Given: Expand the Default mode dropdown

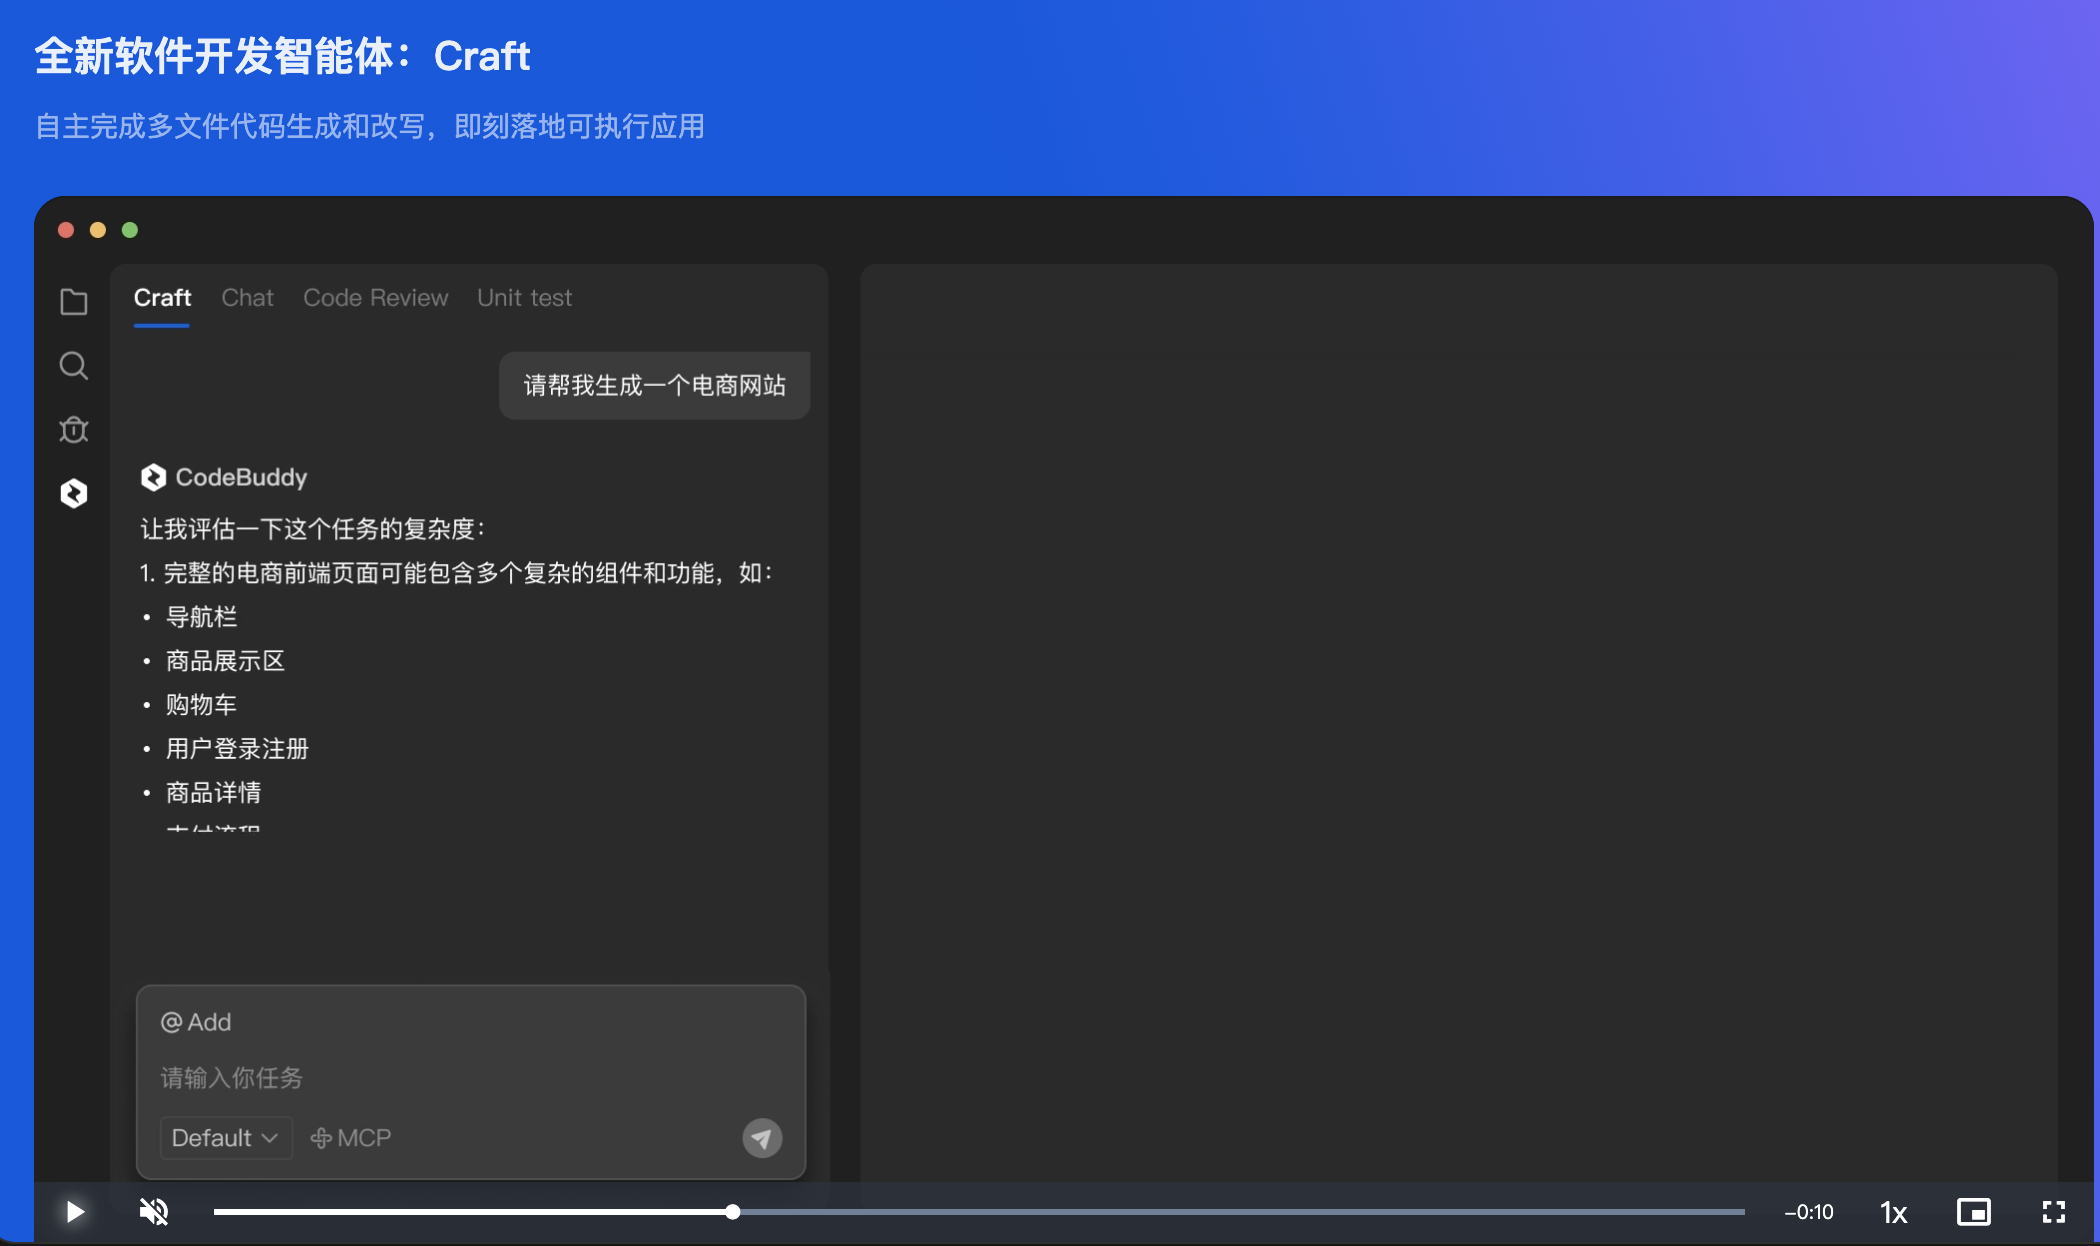Looking at the screenshot, I should pyautogui.click(x=225, y=1138).
